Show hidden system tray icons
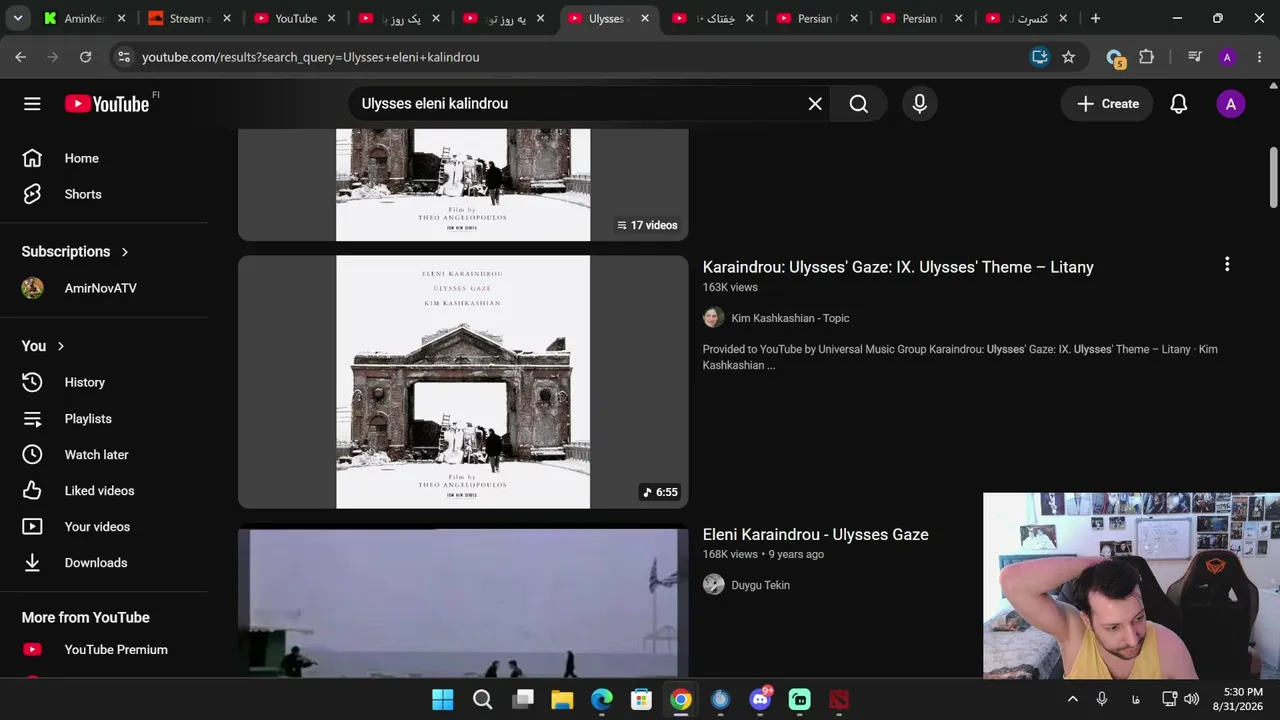Screen dimensions: 1280x720 coord(1072,699)
